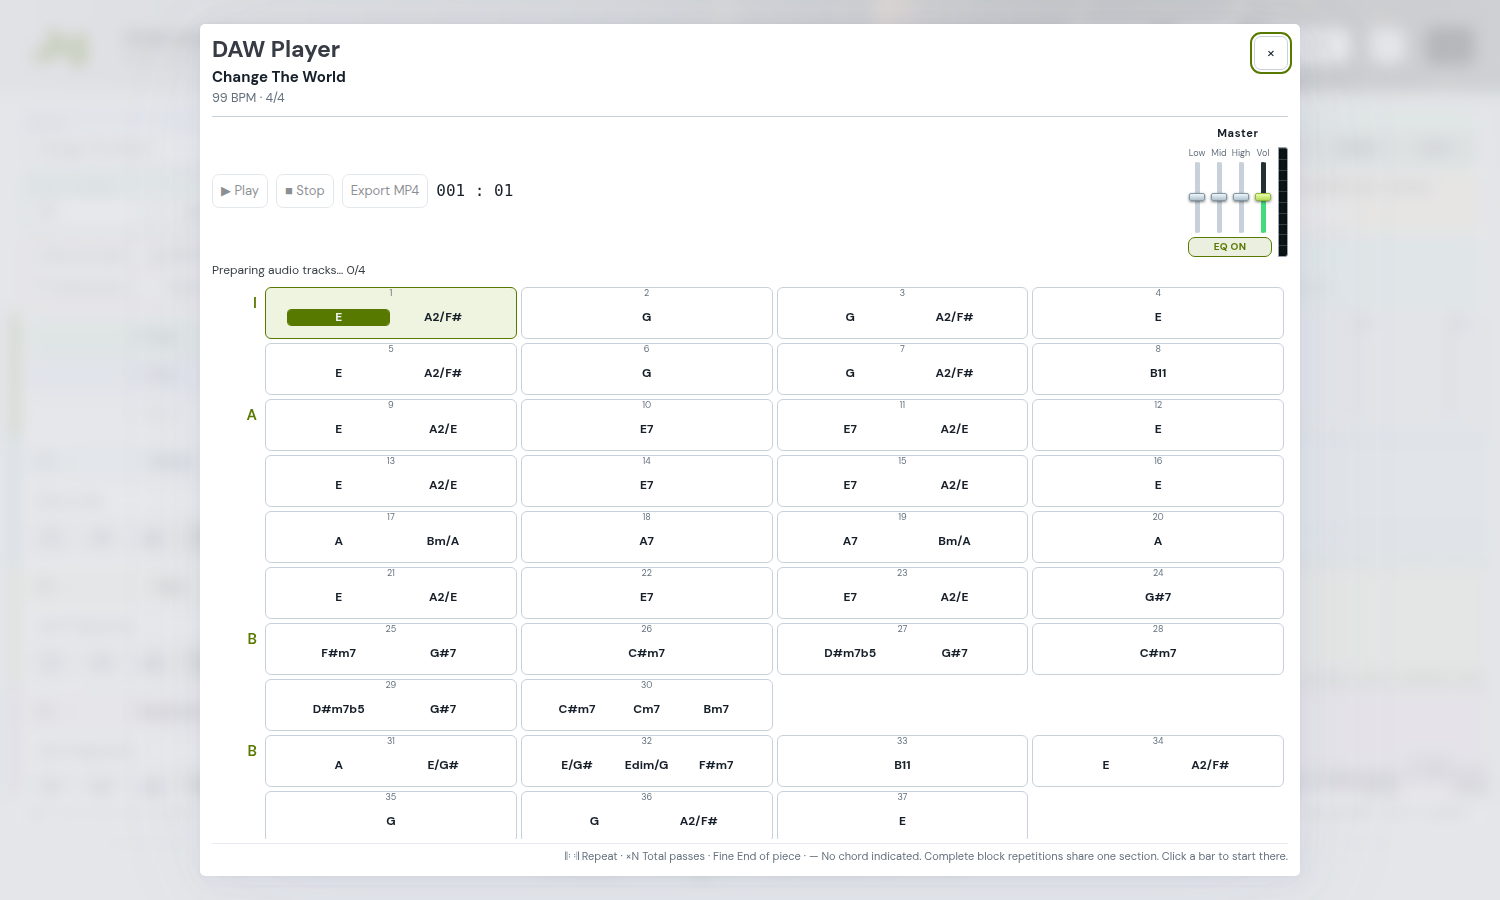Adjust the Mid EQ slider

[x=1219, y=197]
